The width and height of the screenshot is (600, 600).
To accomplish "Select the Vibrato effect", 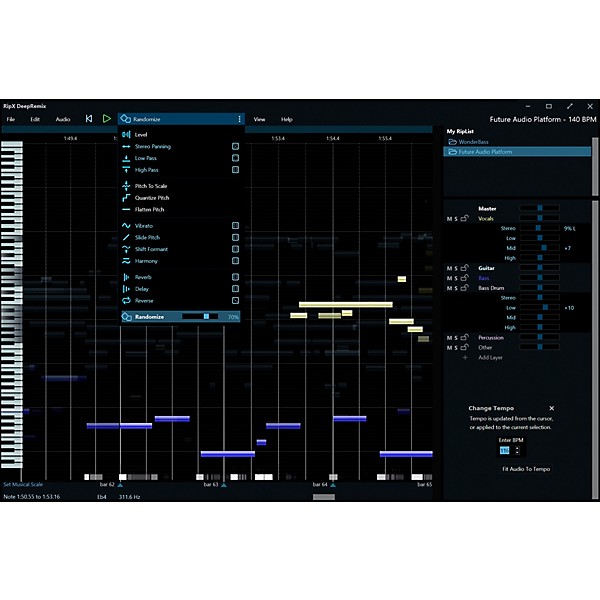I will 126,226.
